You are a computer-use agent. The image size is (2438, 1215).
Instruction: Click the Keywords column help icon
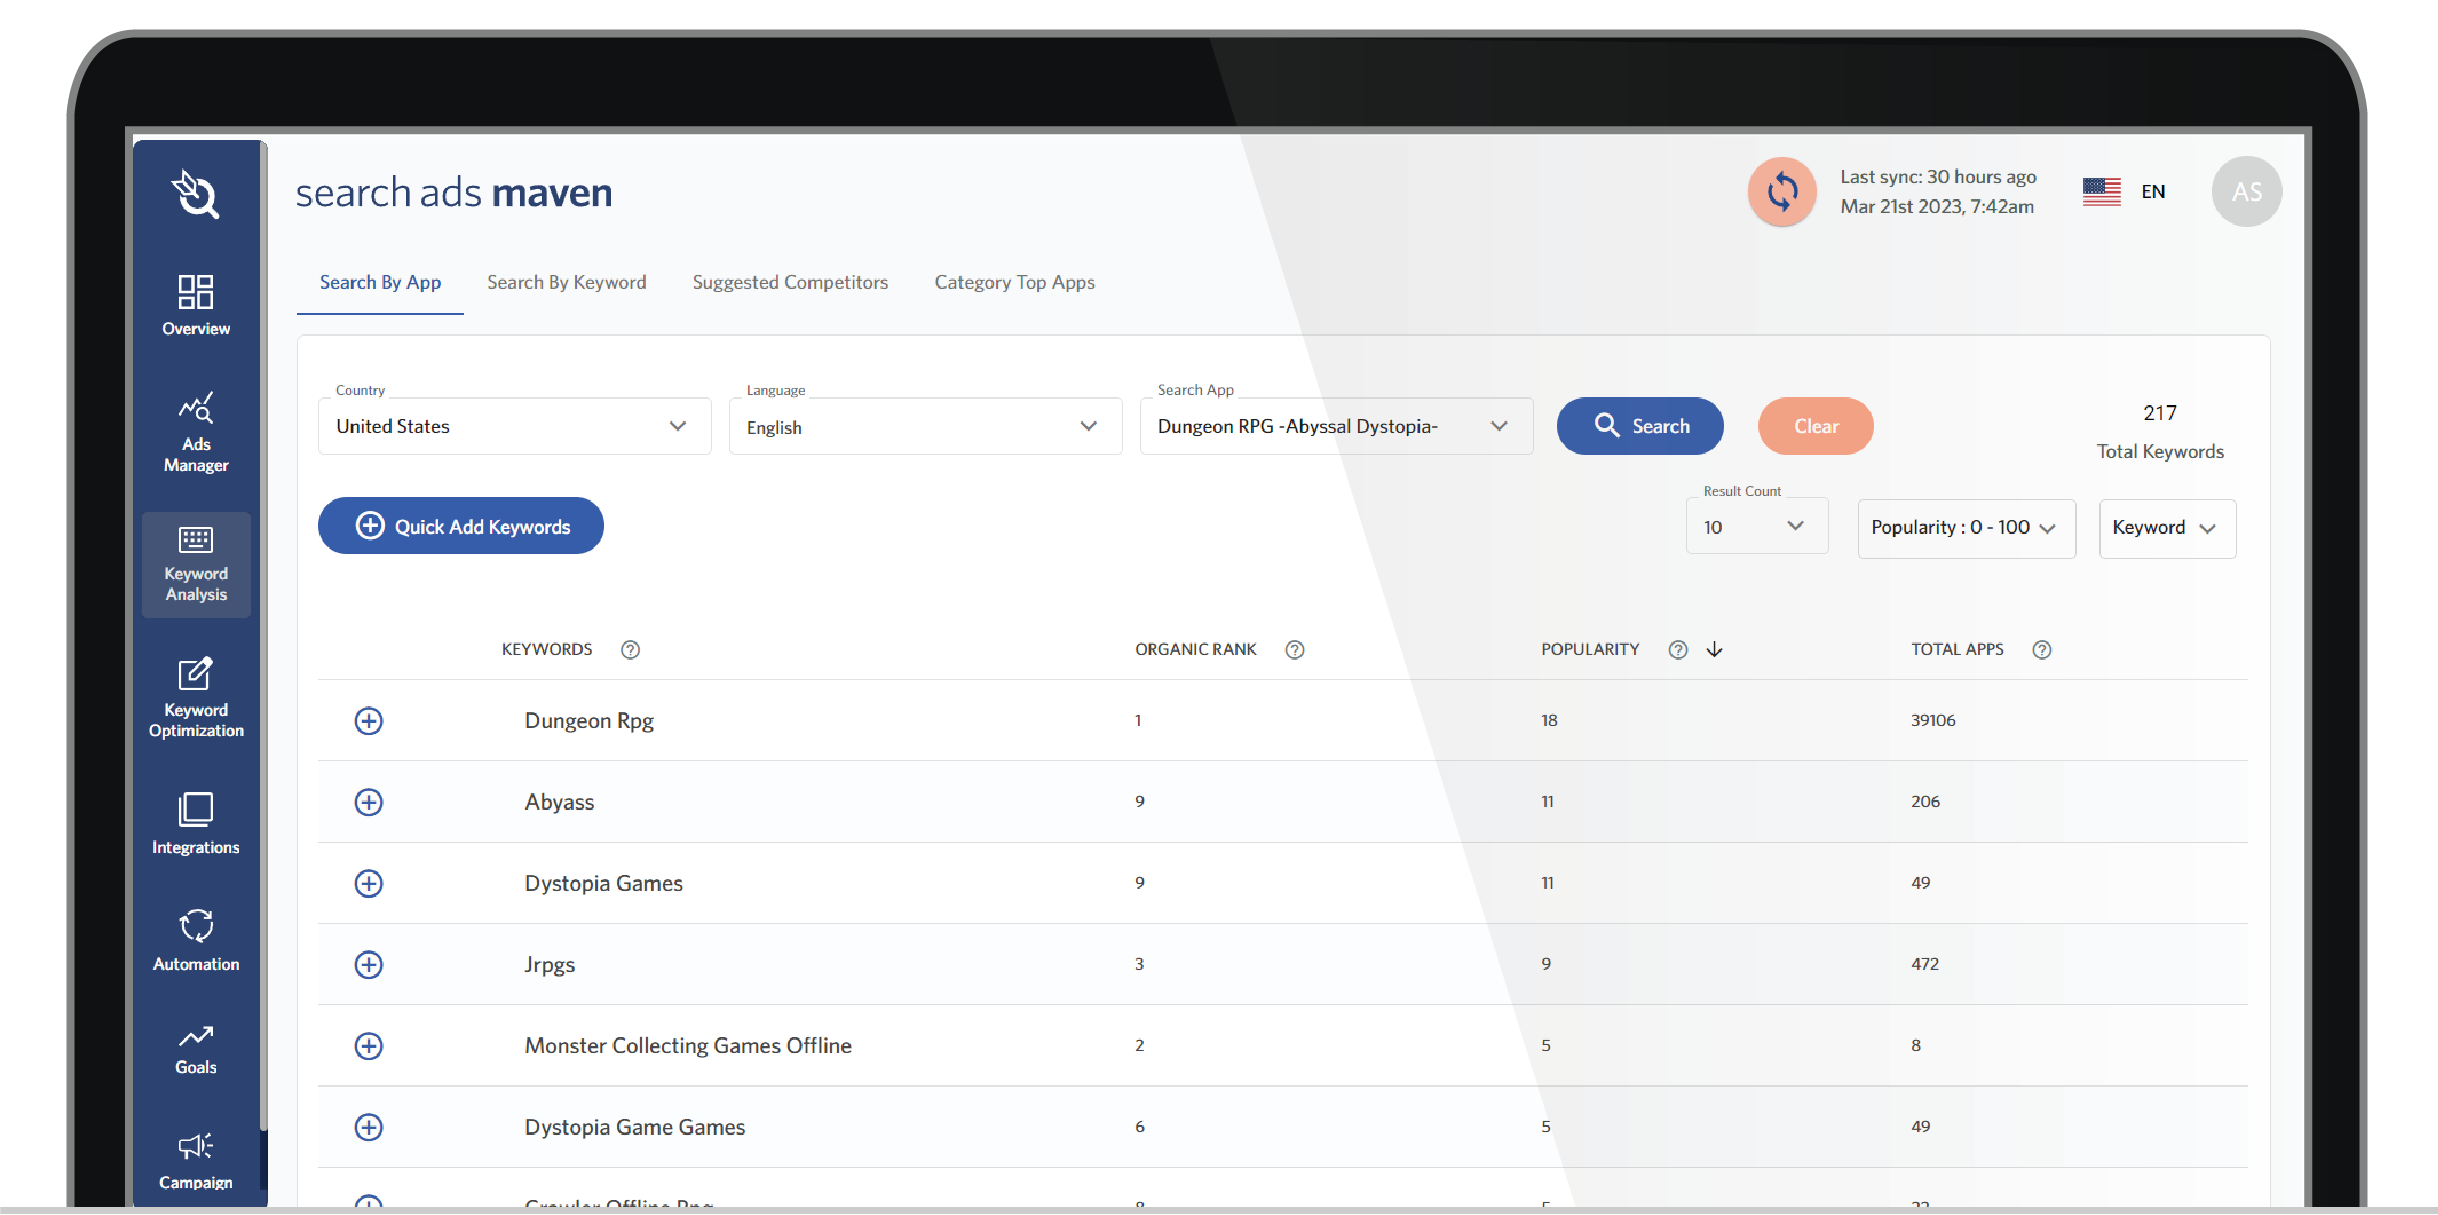[630, 650]
